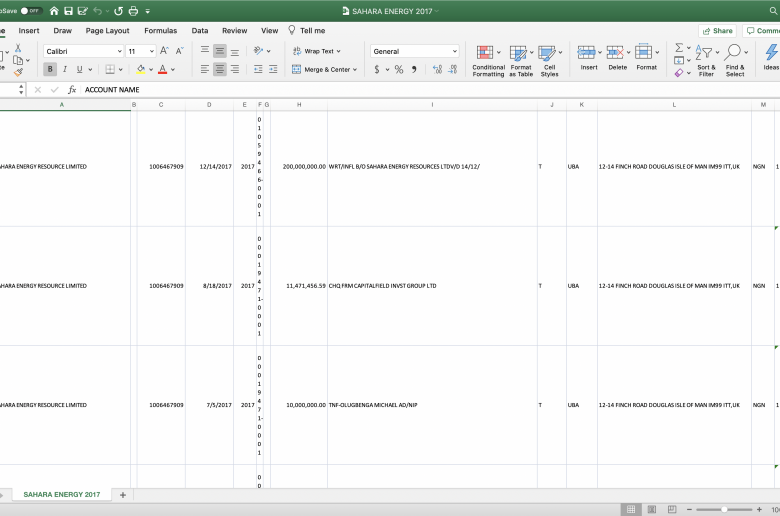Toggle Underline formatting
Image resolution: width=780 pixels, height=516 pixels.
79,69
